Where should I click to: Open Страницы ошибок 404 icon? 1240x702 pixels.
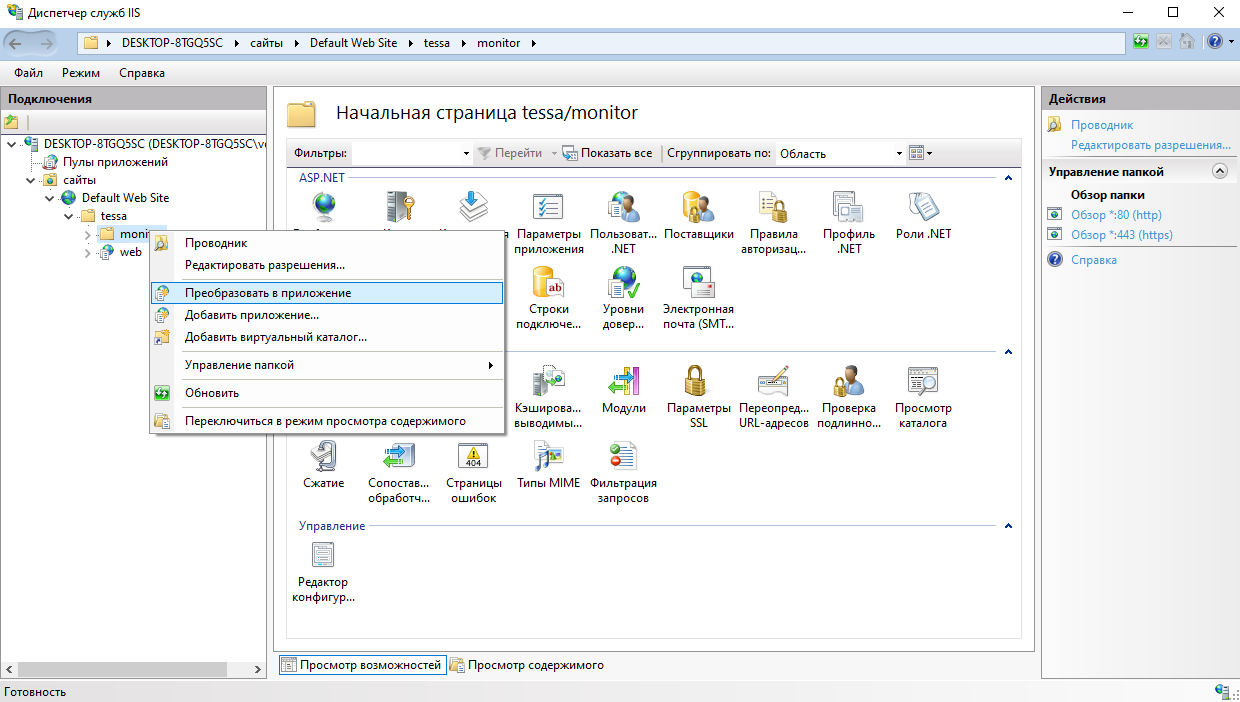coord(473,457)
